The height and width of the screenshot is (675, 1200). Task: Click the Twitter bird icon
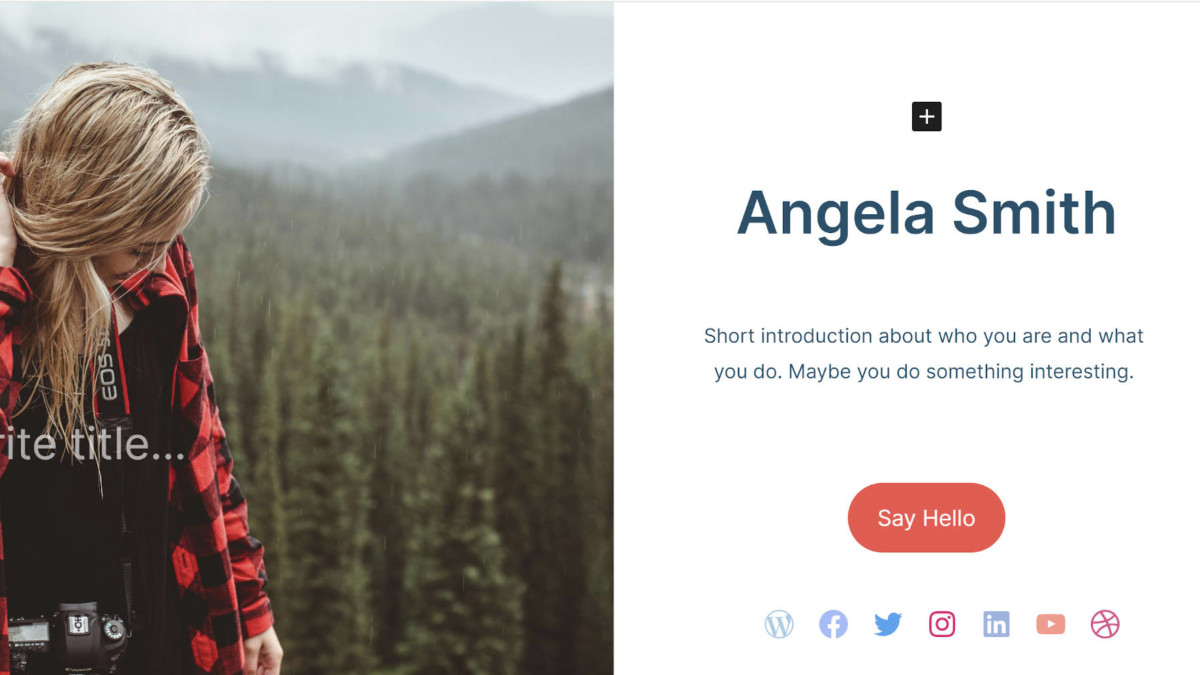point(888,624)
